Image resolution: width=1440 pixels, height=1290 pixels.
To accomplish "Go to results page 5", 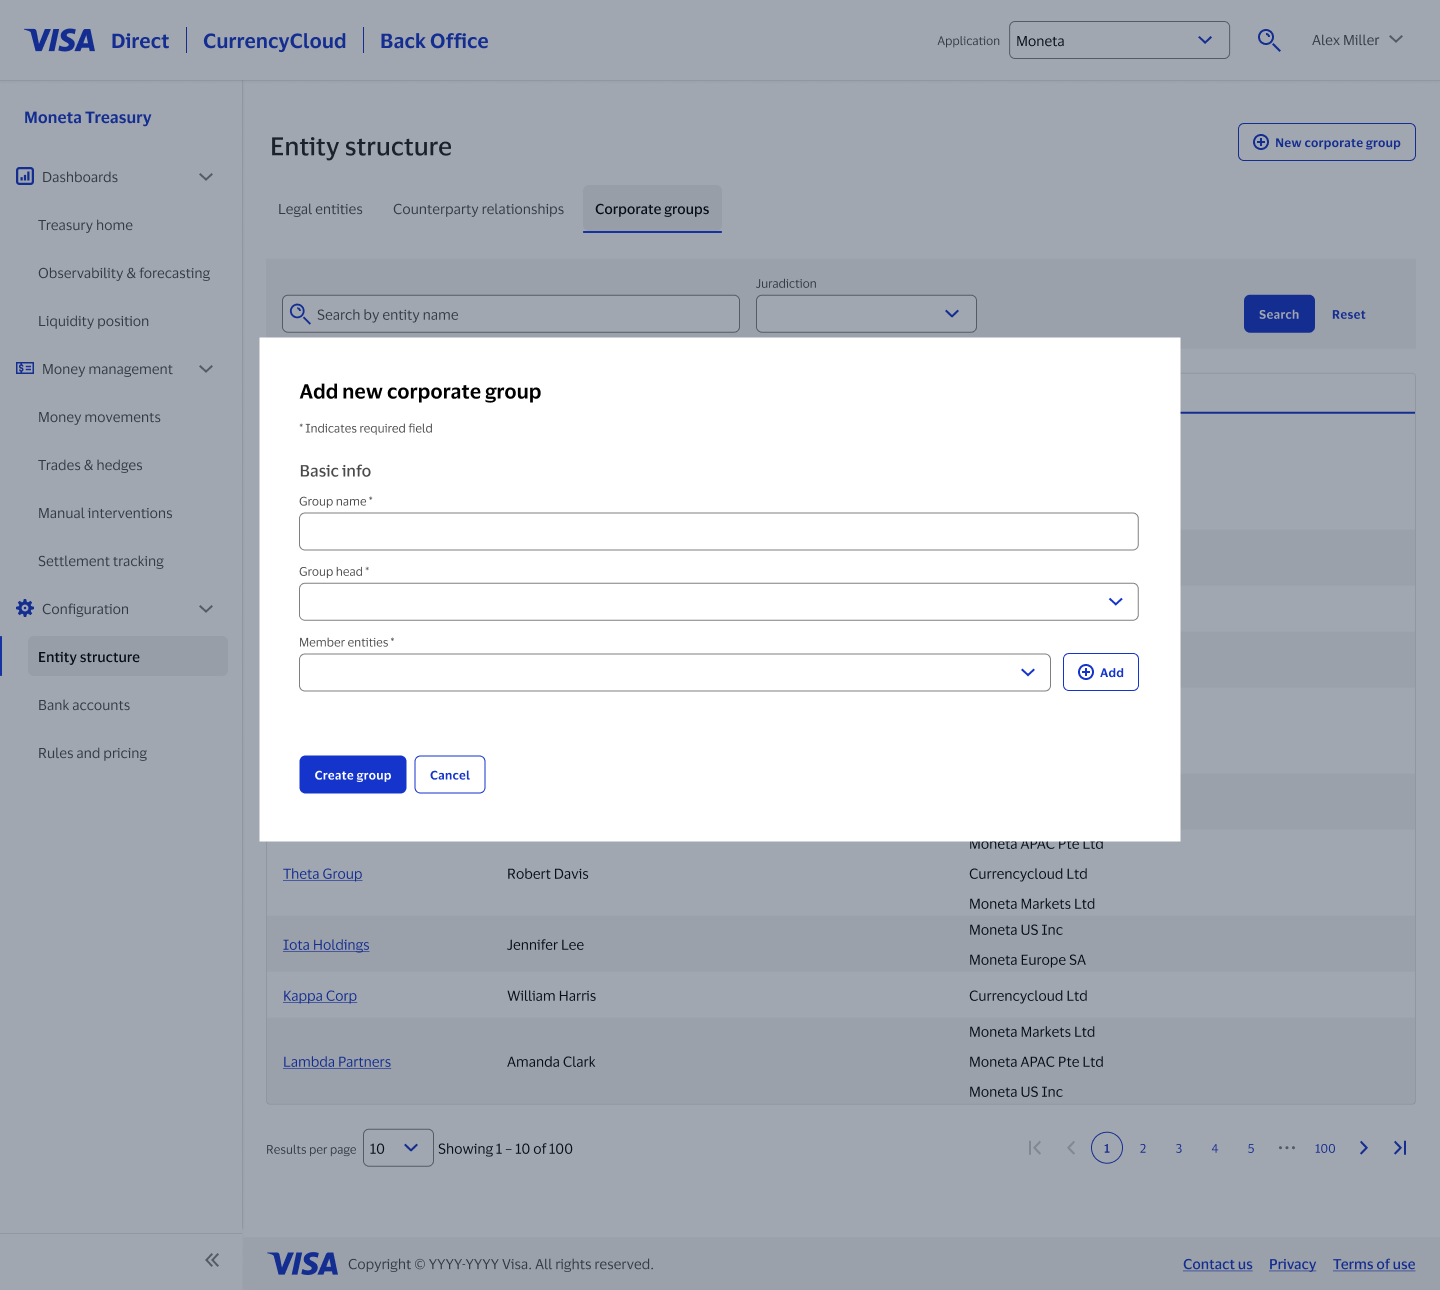I will [x=1251, y=1148].
